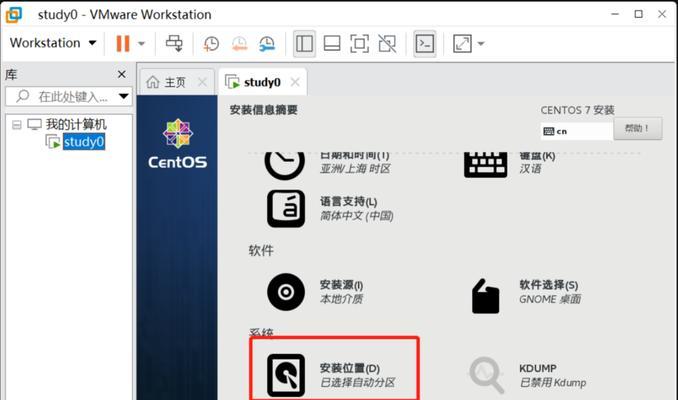
Task: Close the 主页 home tab
Action: pyautogui.click(x=202, y=82)
